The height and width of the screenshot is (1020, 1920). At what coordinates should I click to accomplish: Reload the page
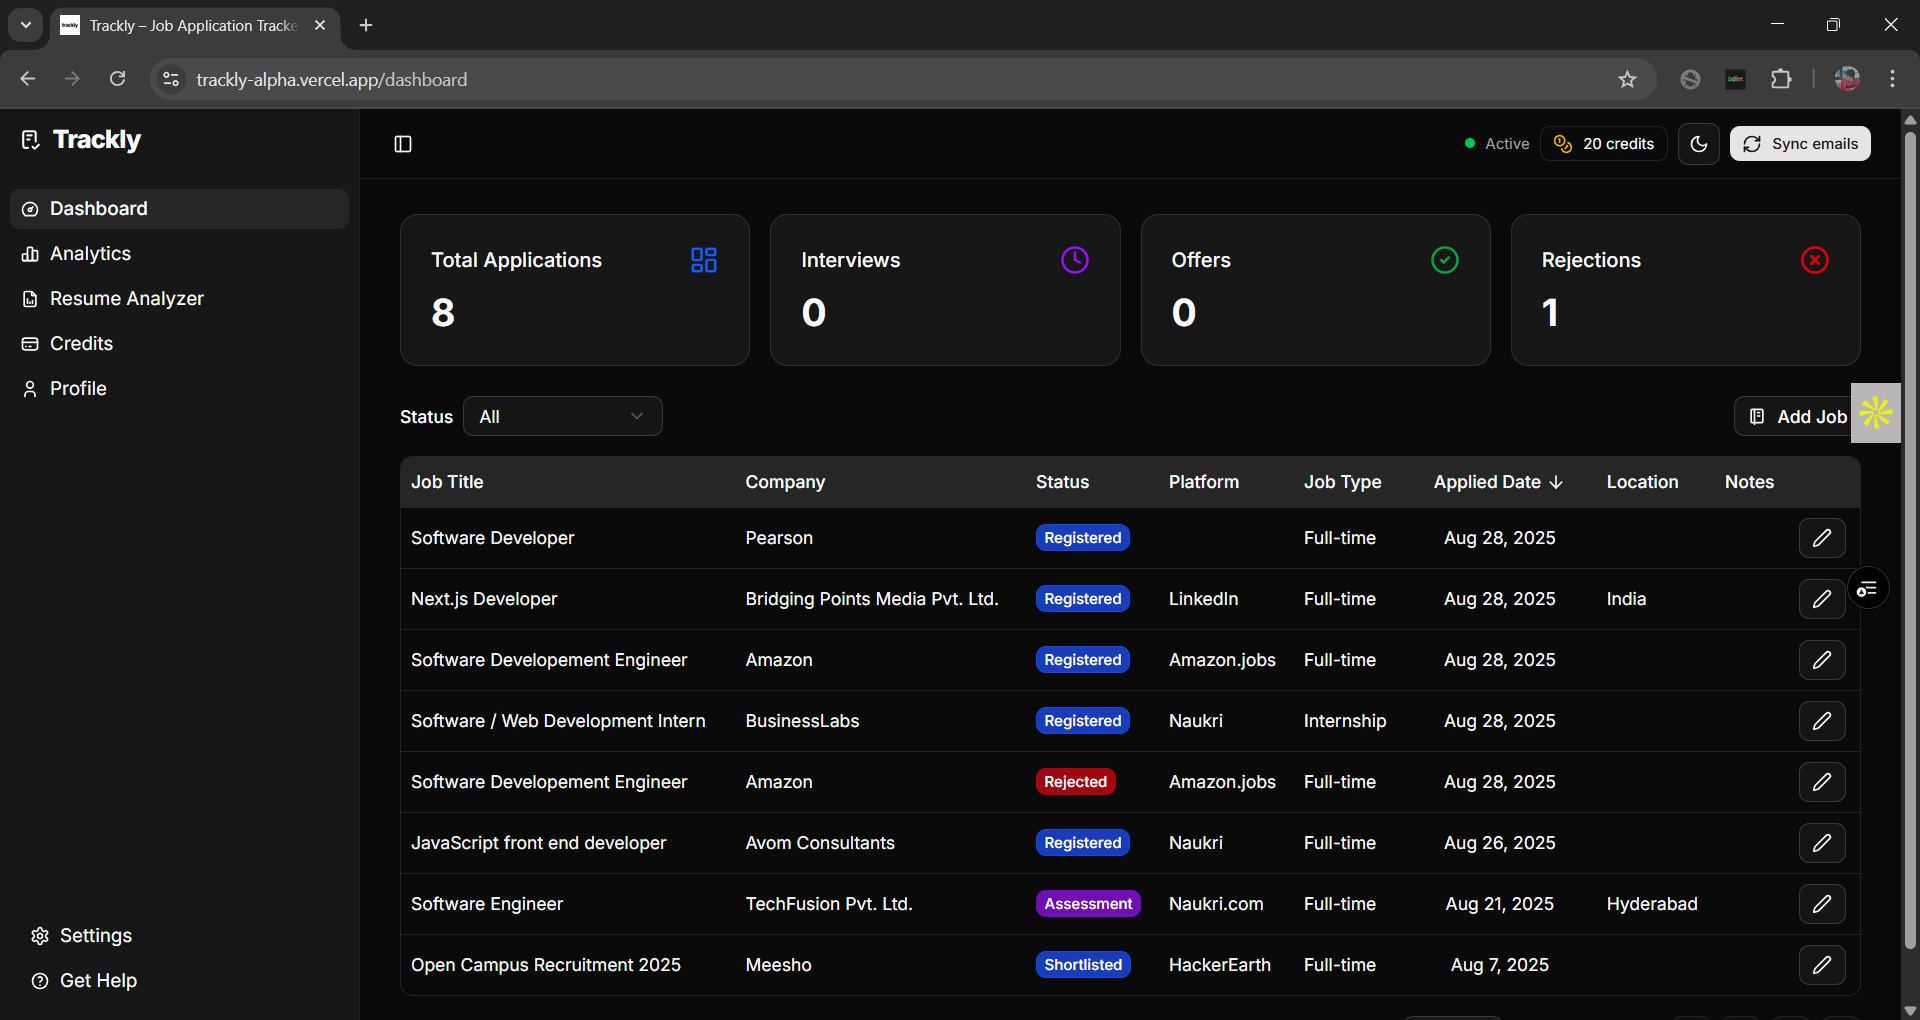click(117, 79)
